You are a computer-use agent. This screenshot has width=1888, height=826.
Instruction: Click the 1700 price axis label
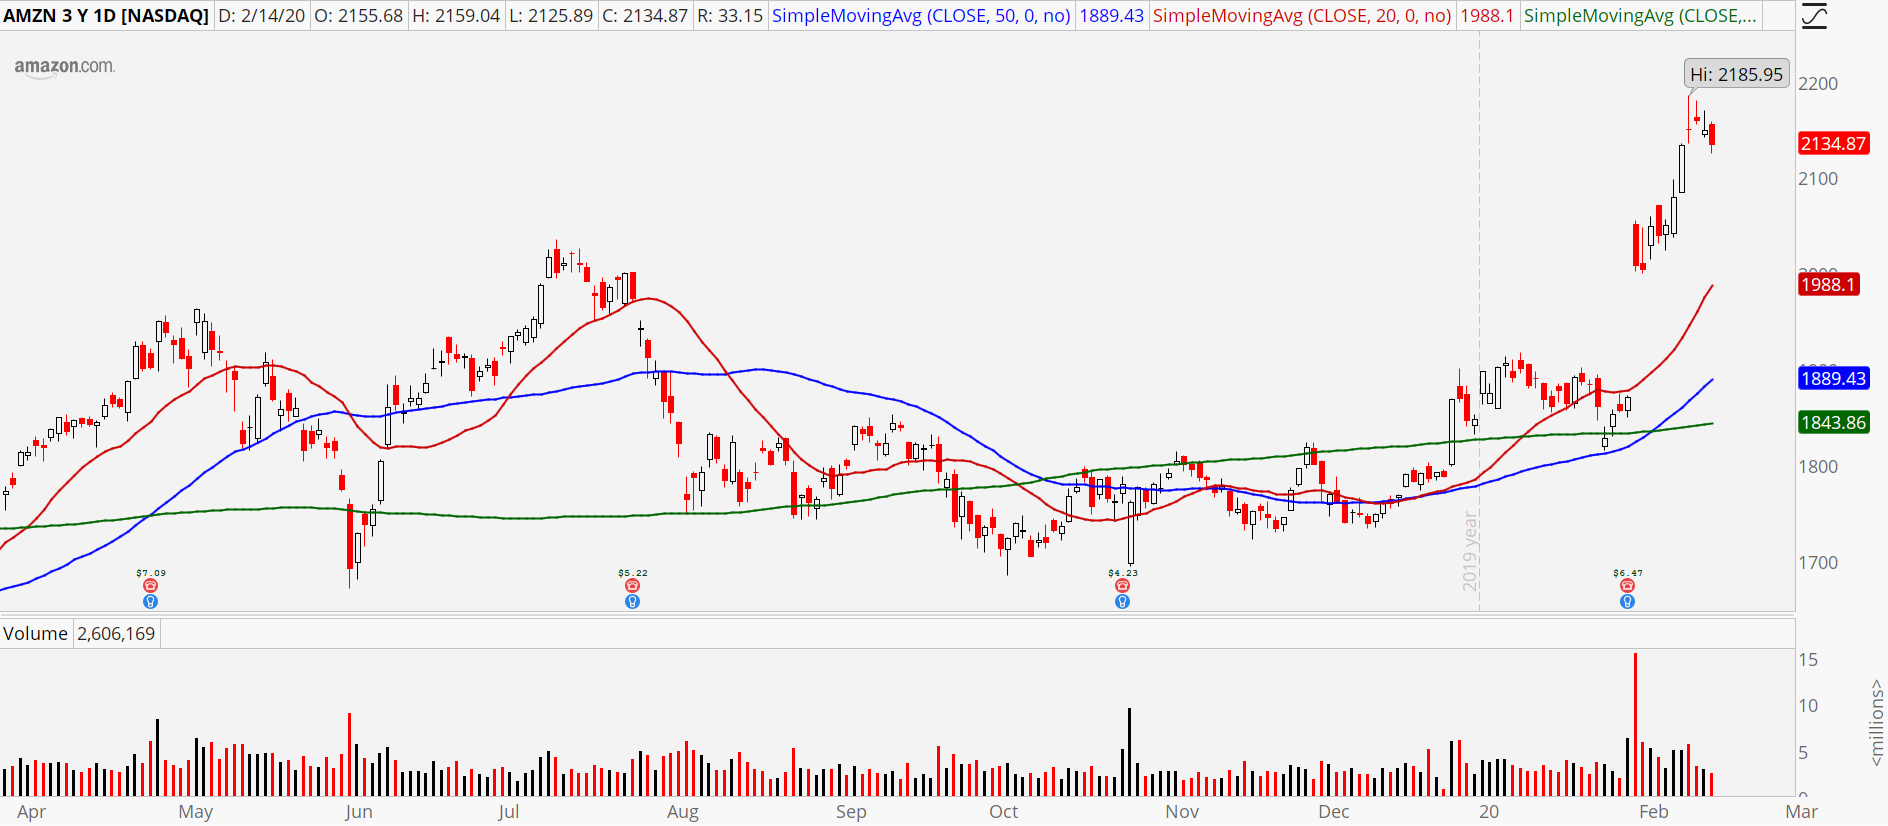[1818, 563]
